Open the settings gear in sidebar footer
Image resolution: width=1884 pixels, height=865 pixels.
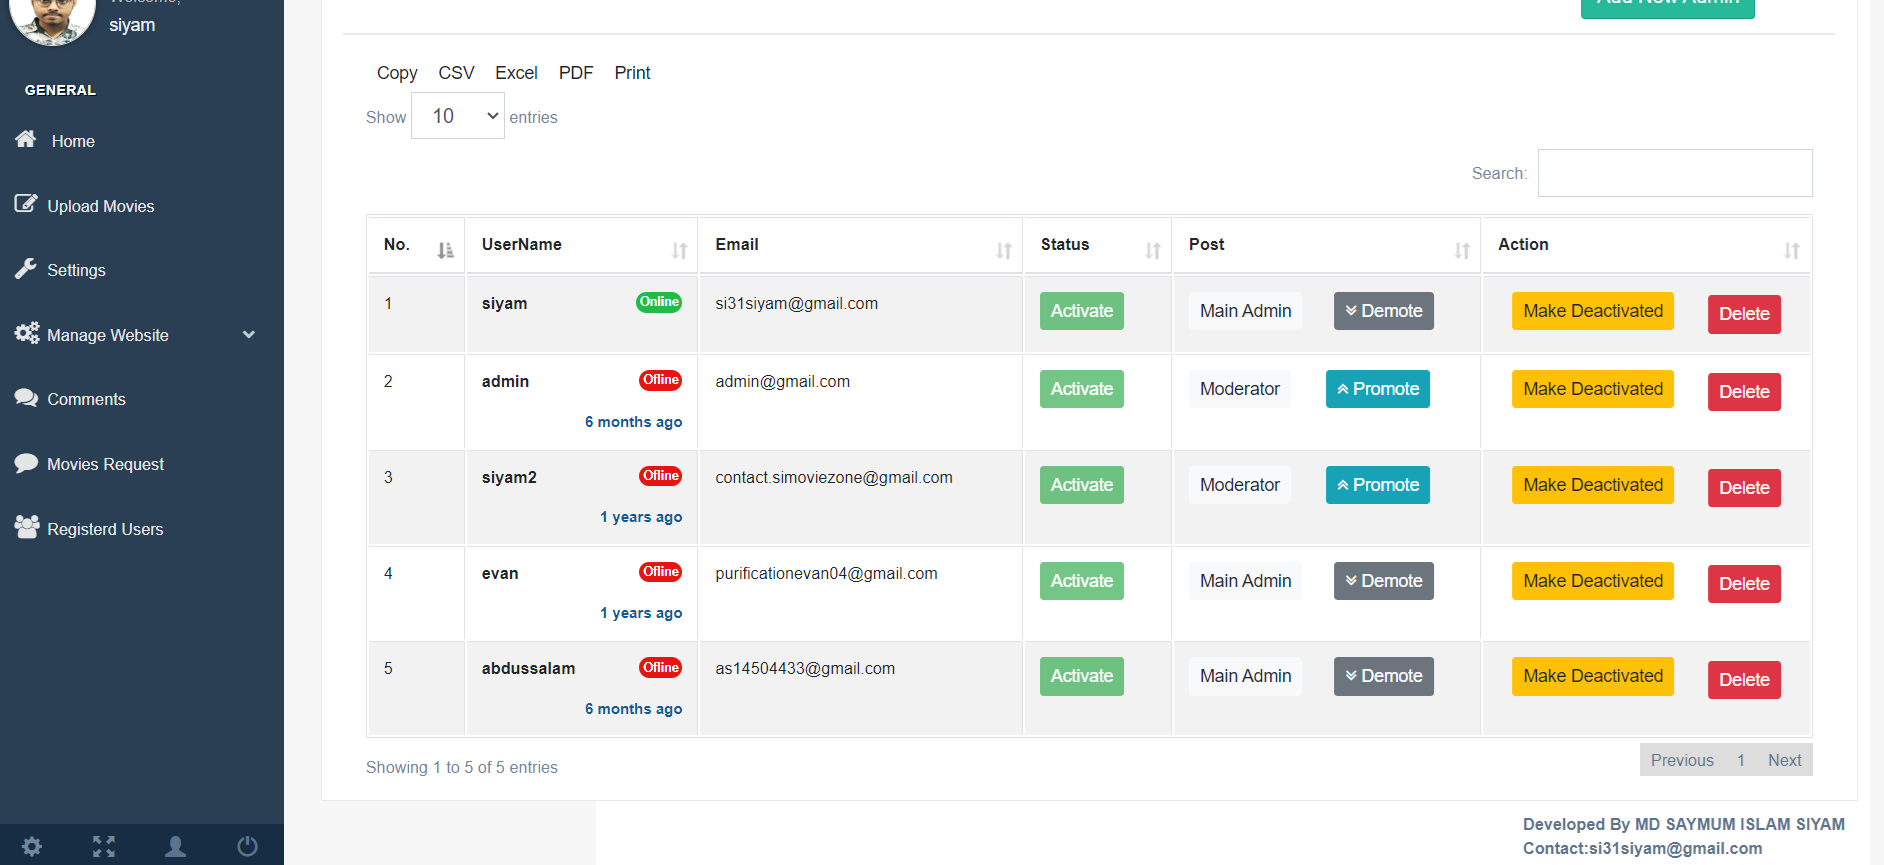pos(32,847)
